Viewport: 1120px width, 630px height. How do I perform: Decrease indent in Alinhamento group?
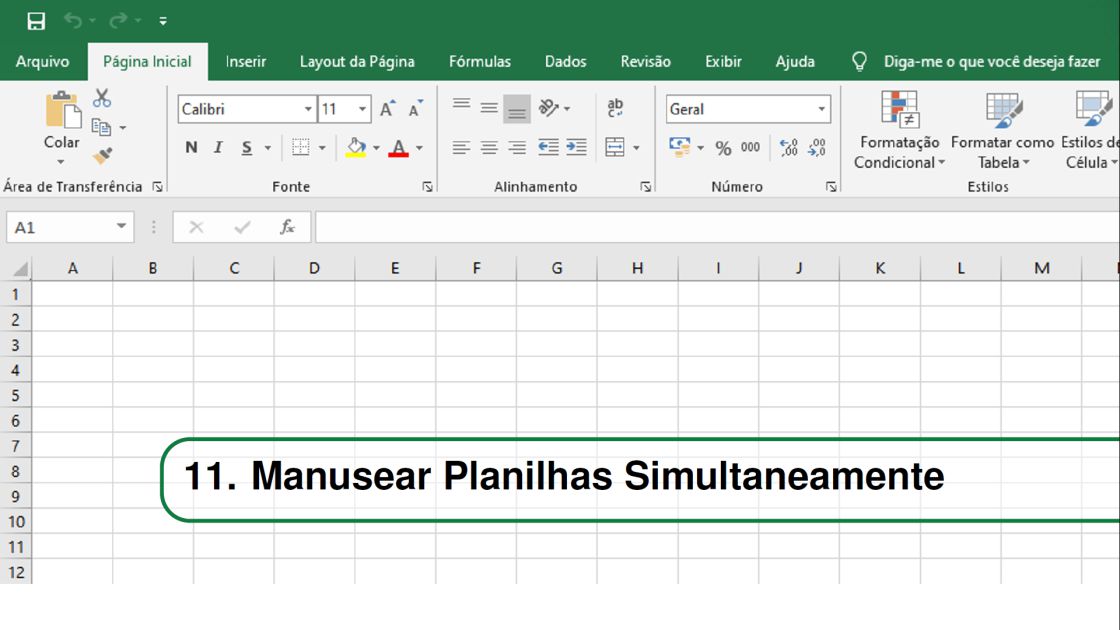[548, 147]
